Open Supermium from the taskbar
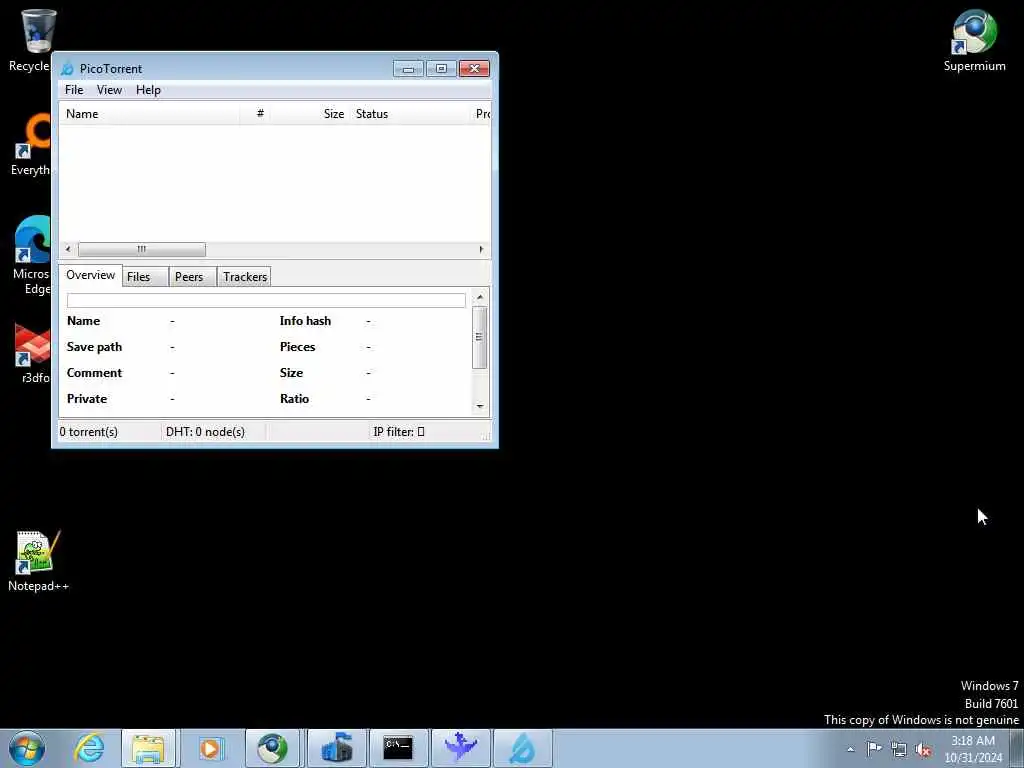Screen dimensions: 1024x768 (x=272, y=748)
